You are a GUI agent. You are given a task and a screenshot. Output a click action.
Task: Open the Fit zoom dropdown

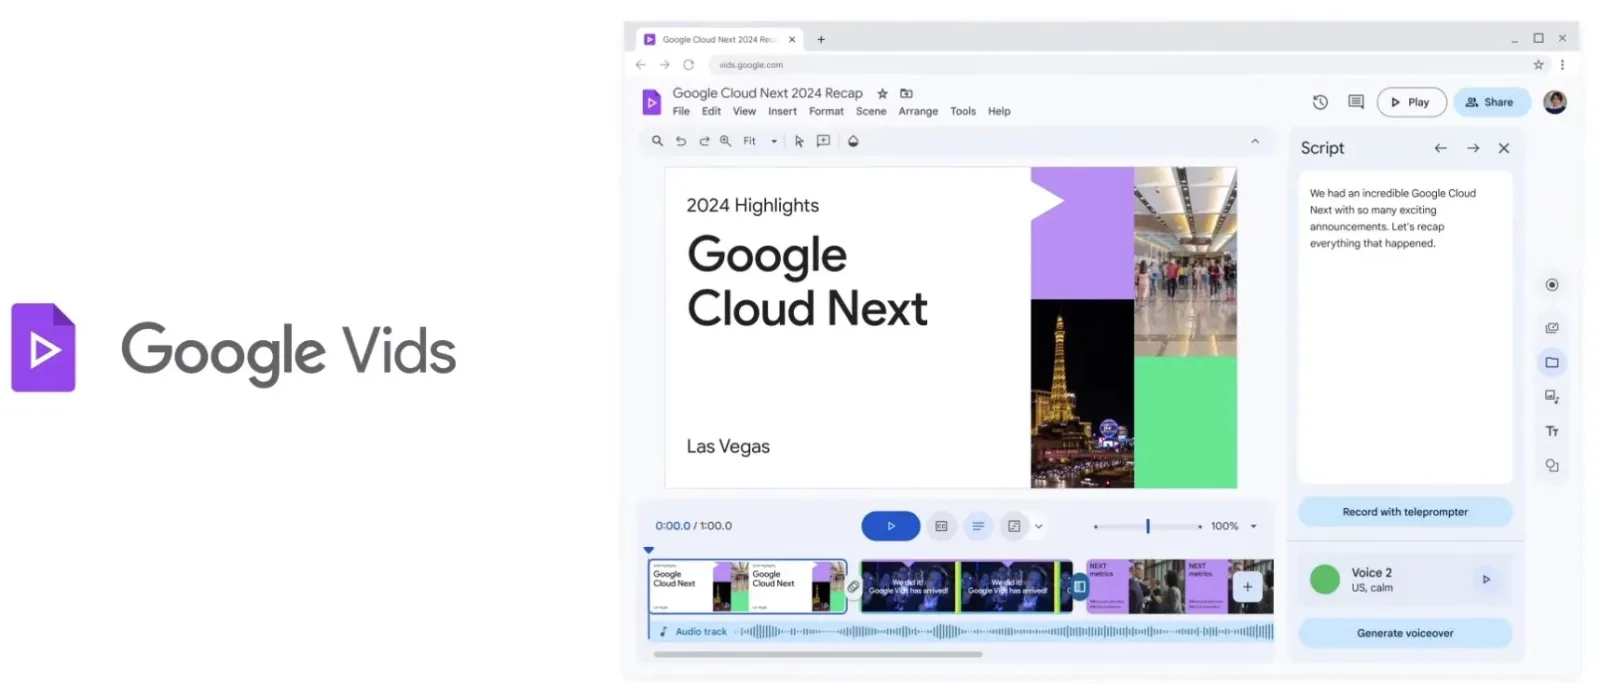click(760, 141)
